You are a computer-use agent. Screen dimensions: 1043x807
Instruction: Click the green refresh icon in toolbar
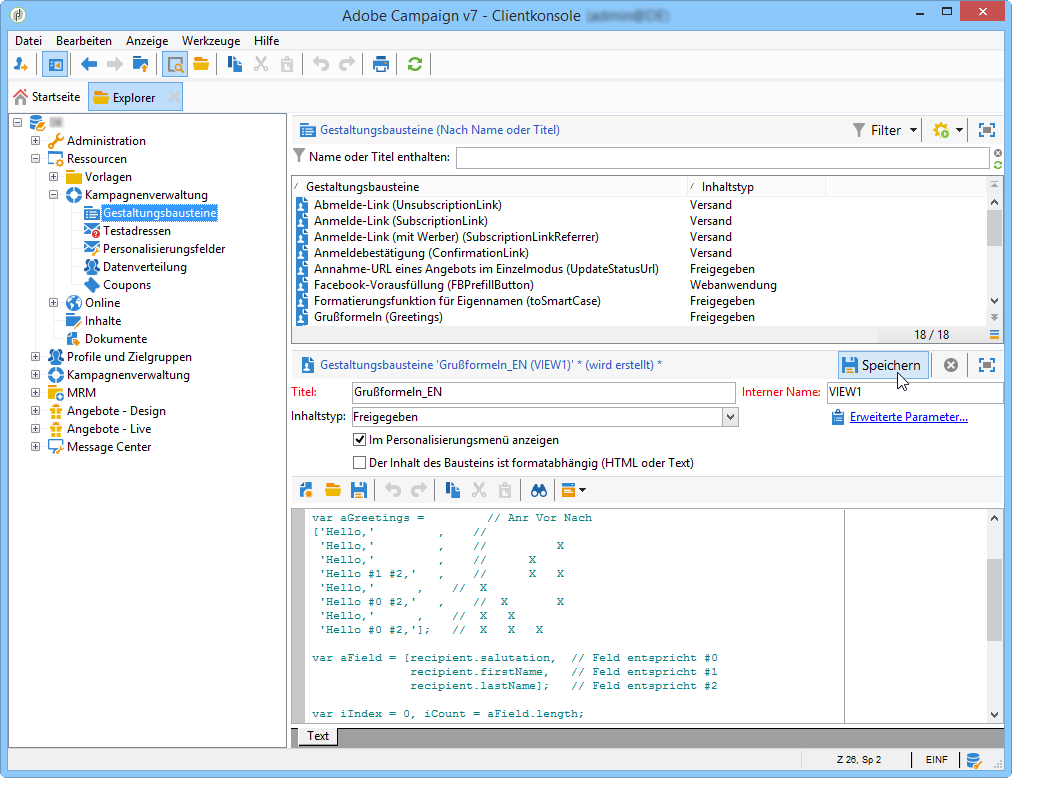[x=414, y=64]
